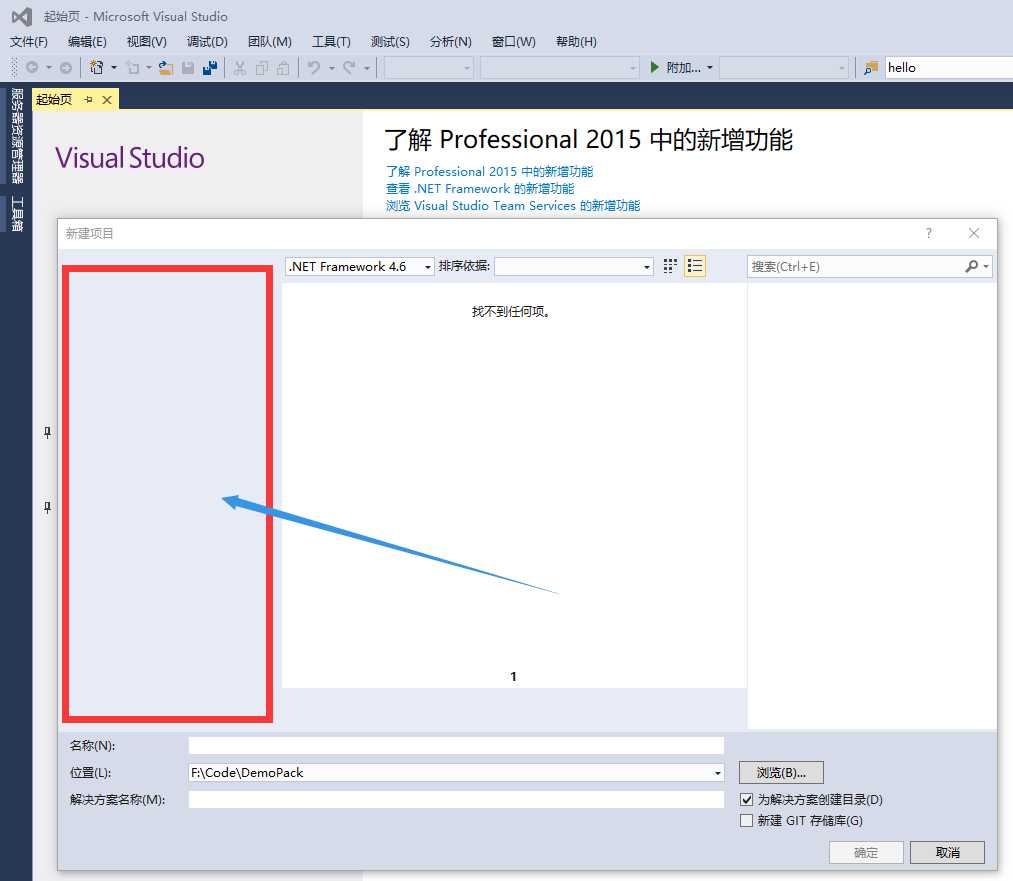The image size is (1013, 881).
Task: Click the Cut scissors icon
Action: 240,67
